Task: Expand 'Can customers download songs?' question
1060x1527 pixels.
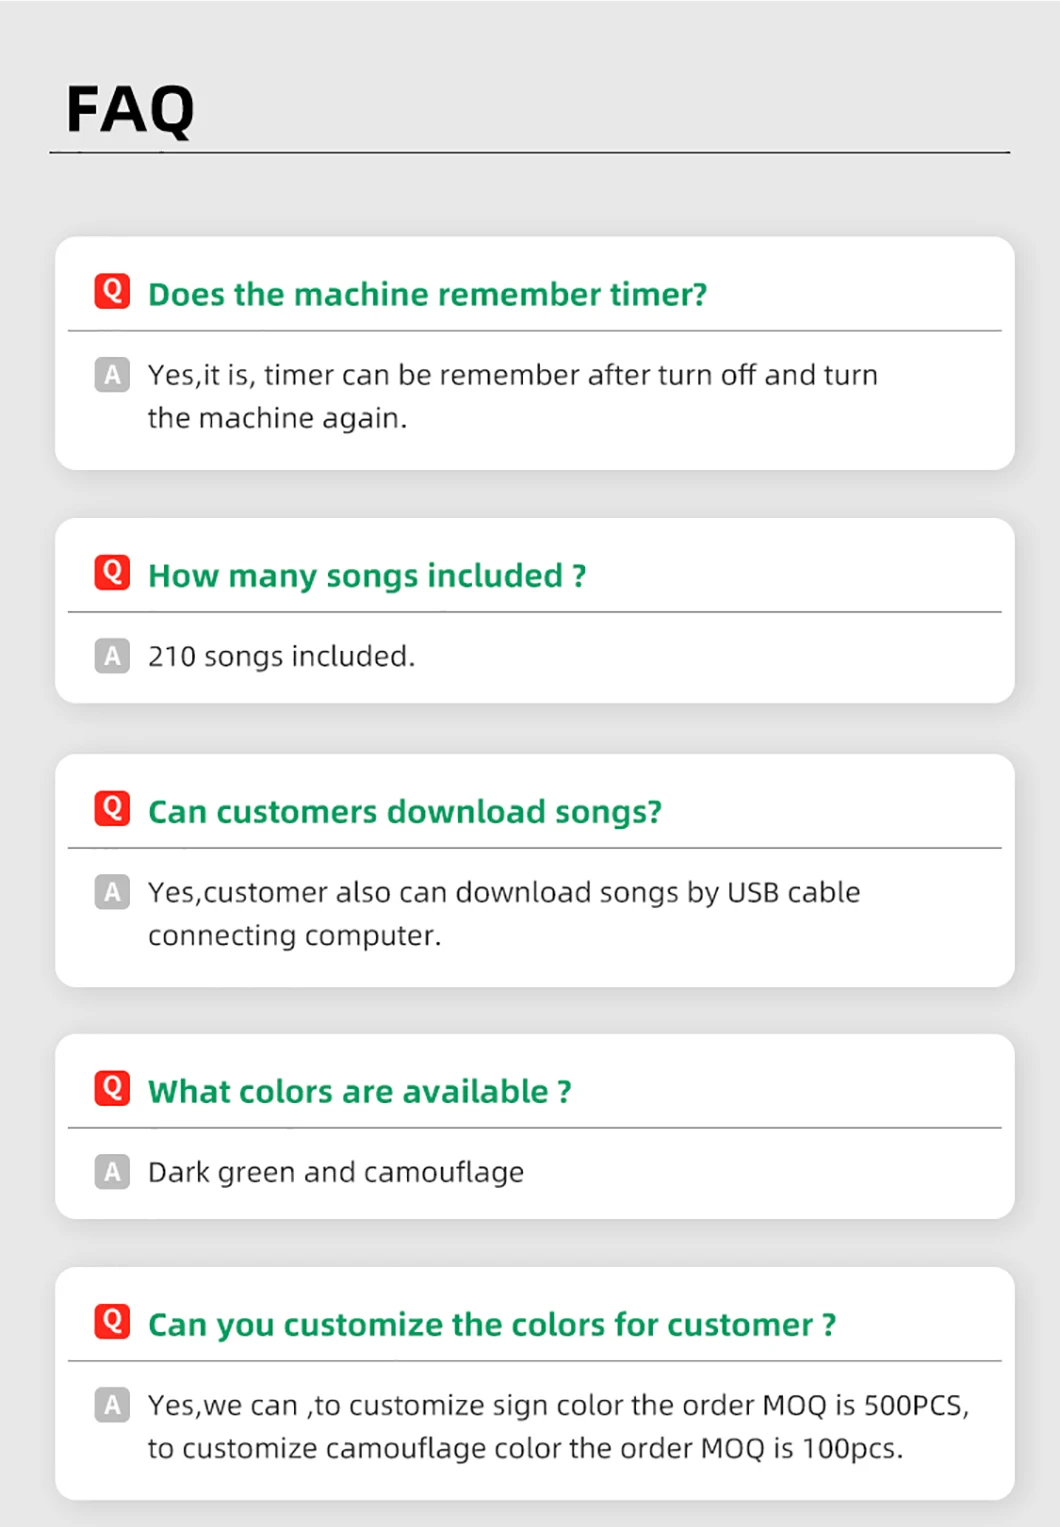Action: (405, 812)
